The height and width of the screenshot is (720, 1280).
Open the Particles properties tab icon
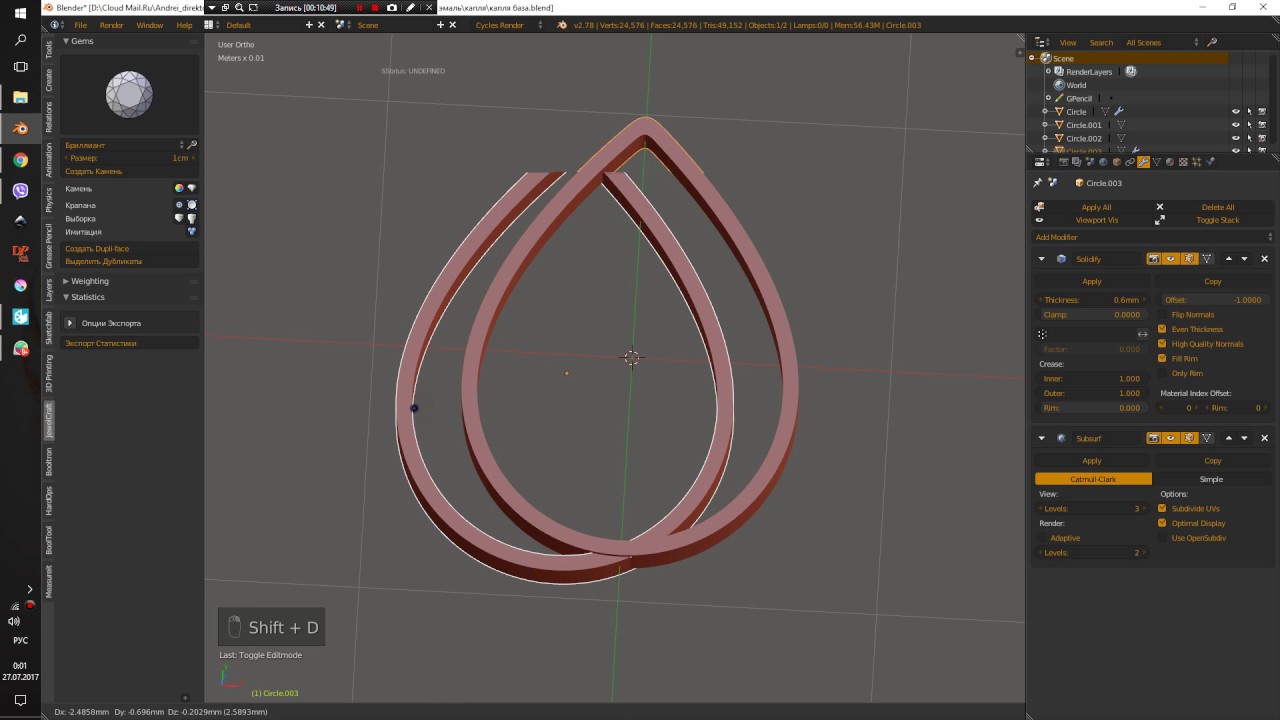1196,162
